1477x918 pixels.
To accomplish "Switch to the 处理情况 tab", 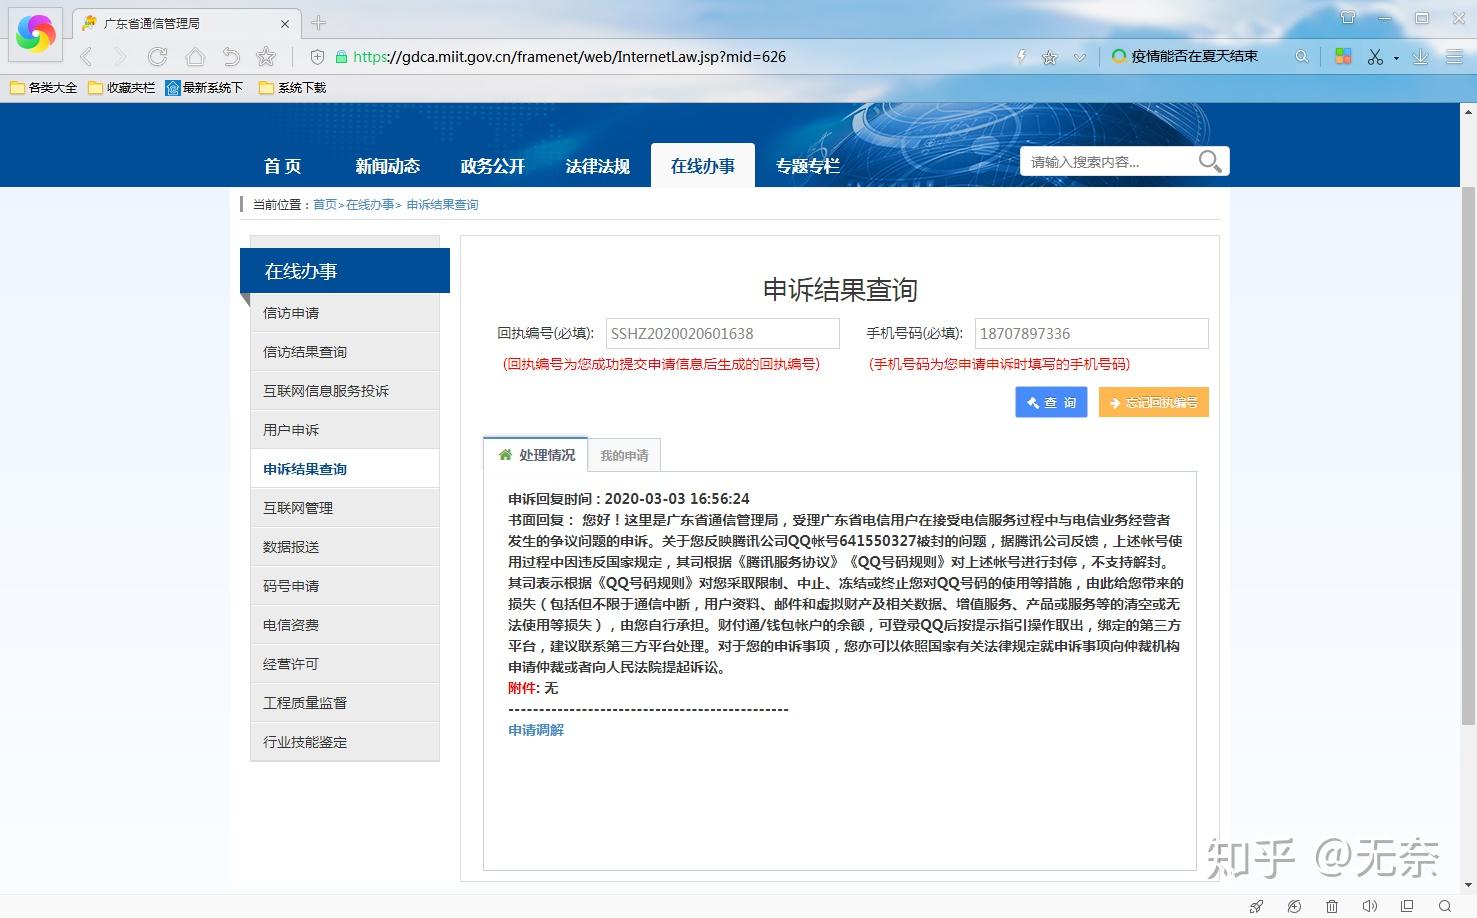I will pos(536,455).
